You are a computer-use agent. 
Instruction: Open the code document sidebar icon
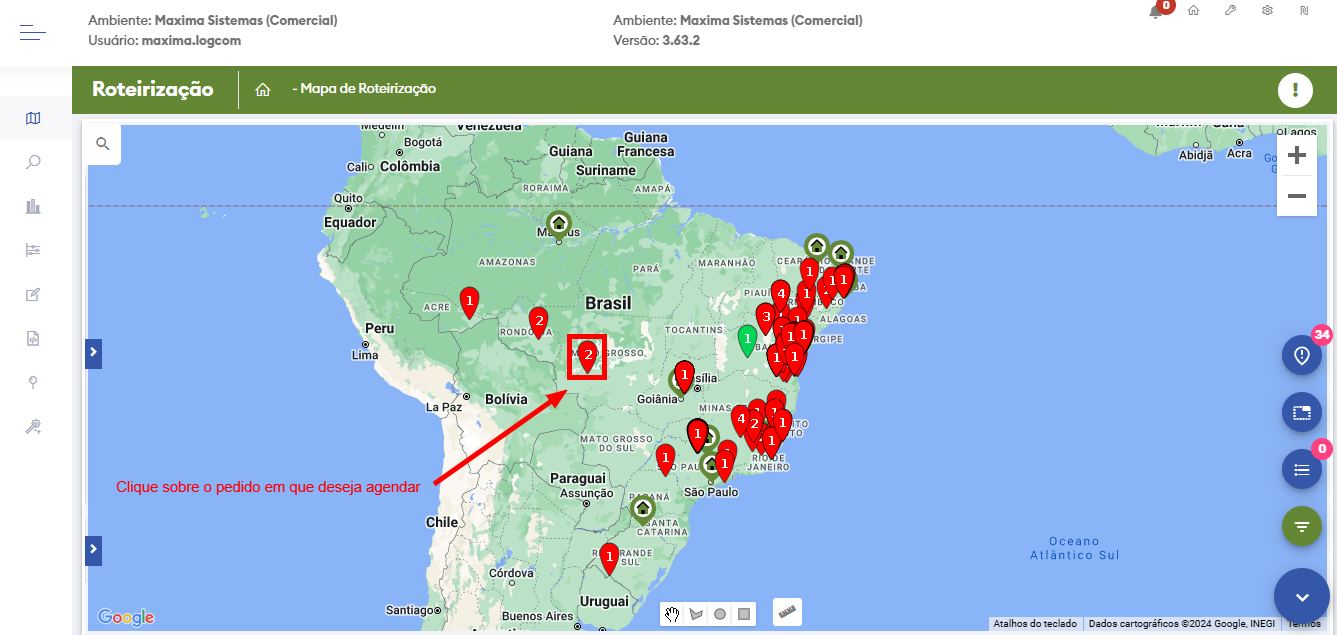33,338
